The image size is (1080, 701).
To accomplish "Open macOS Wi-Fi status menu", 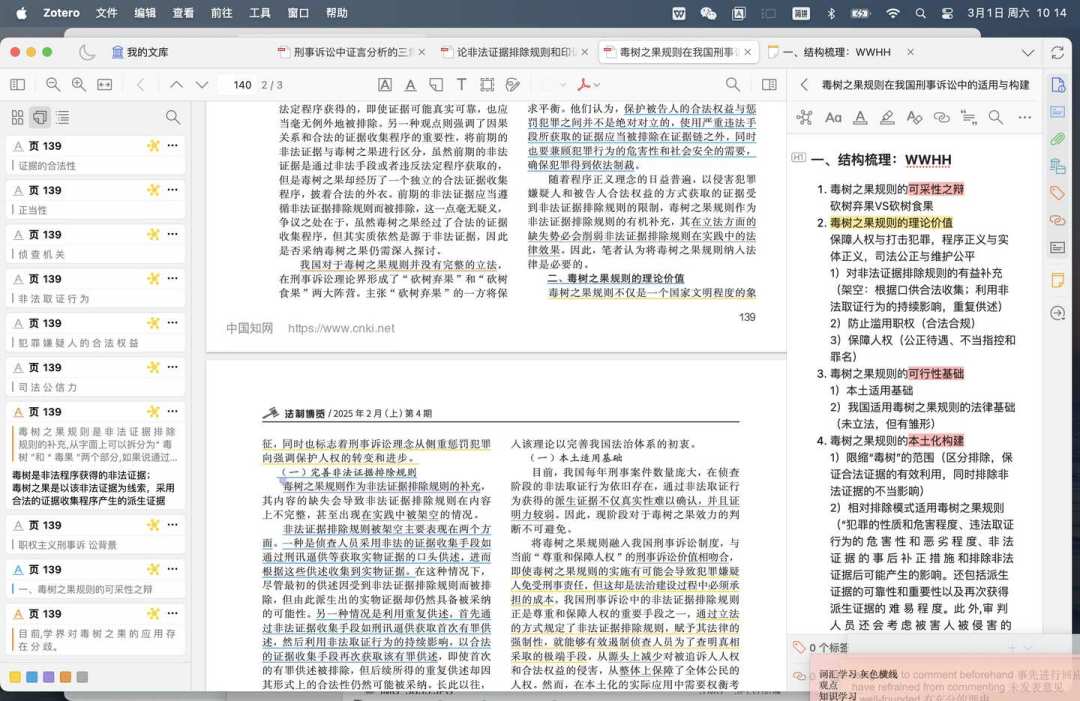I will click(893, 12).
